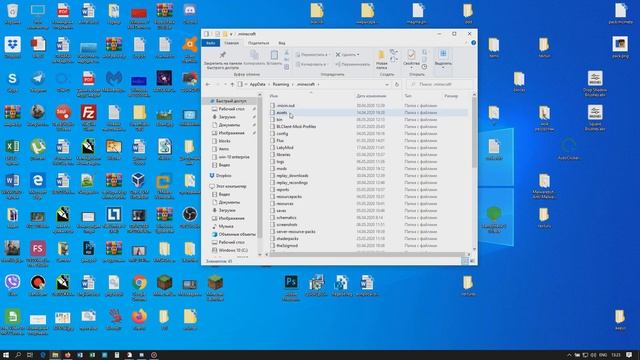Click the Переименовать ribbon button
Image resolution: width=640 pixels, height=360 pixels.
tap(353, 64)
